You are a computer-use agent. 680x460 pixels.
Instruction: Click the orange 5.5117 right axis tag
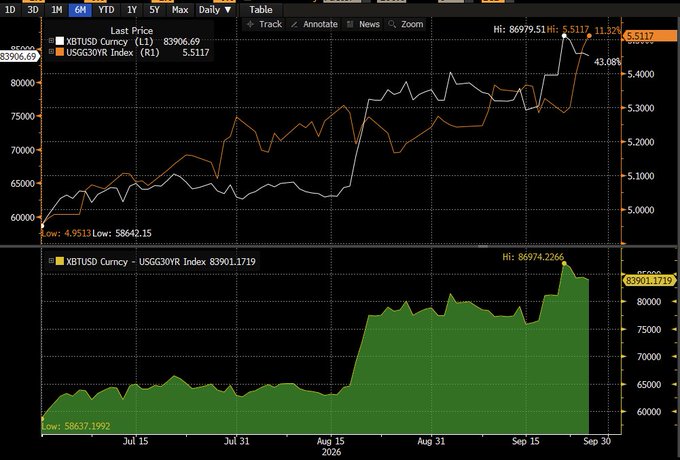[649, 36]
